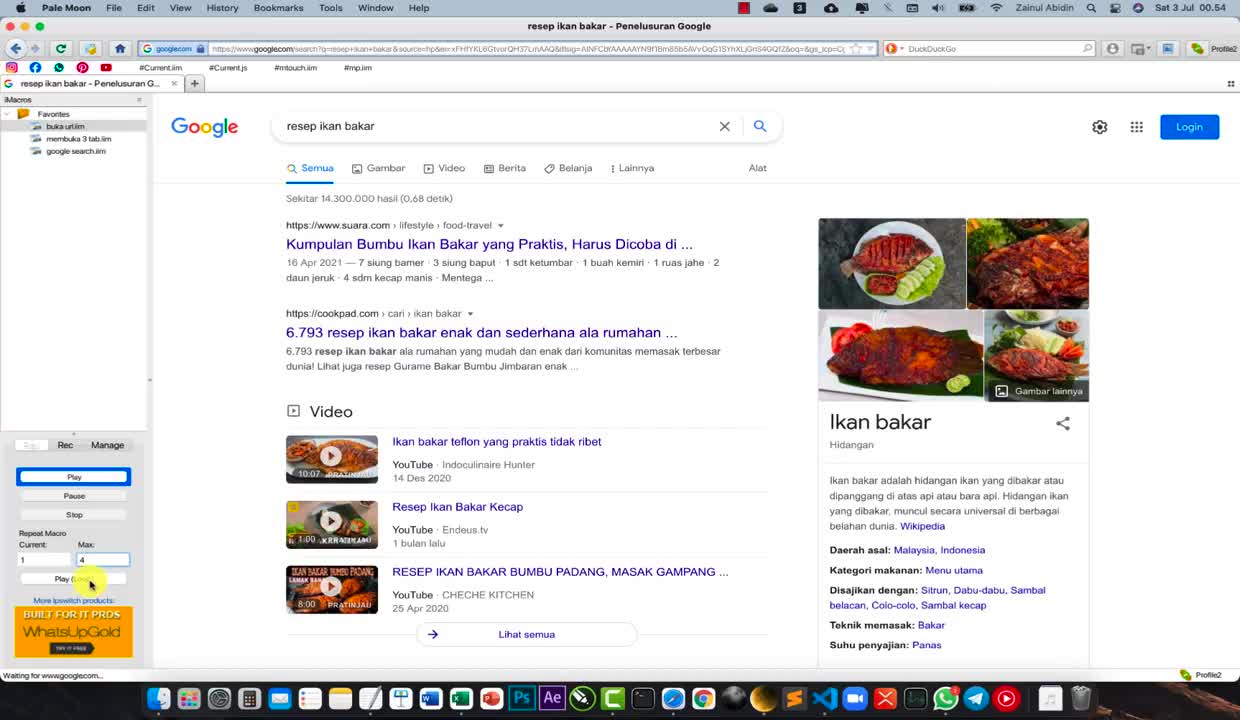Reload the page with the green refresh icon

[x=61, y=48]
